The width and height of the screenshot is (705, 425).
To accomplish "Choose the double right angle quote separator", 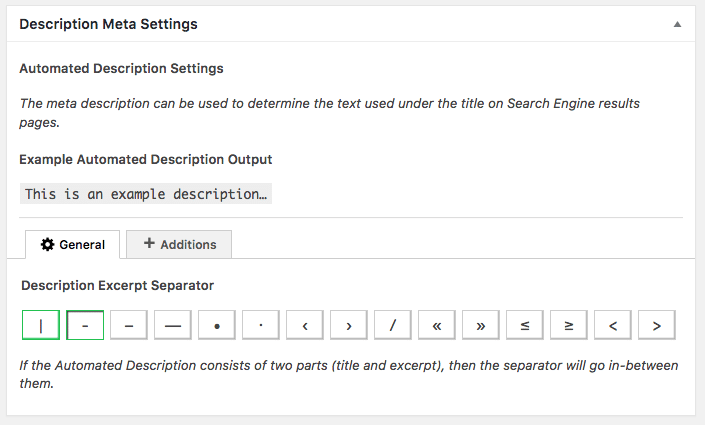I will point(481,325).
